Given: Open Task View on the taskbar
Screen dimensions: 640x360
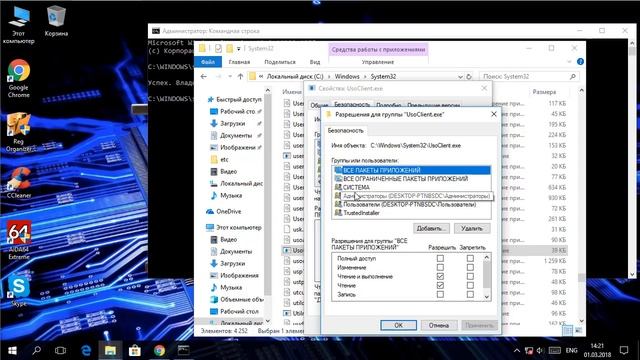Looking at the screenshot, I should pos(60,350).
